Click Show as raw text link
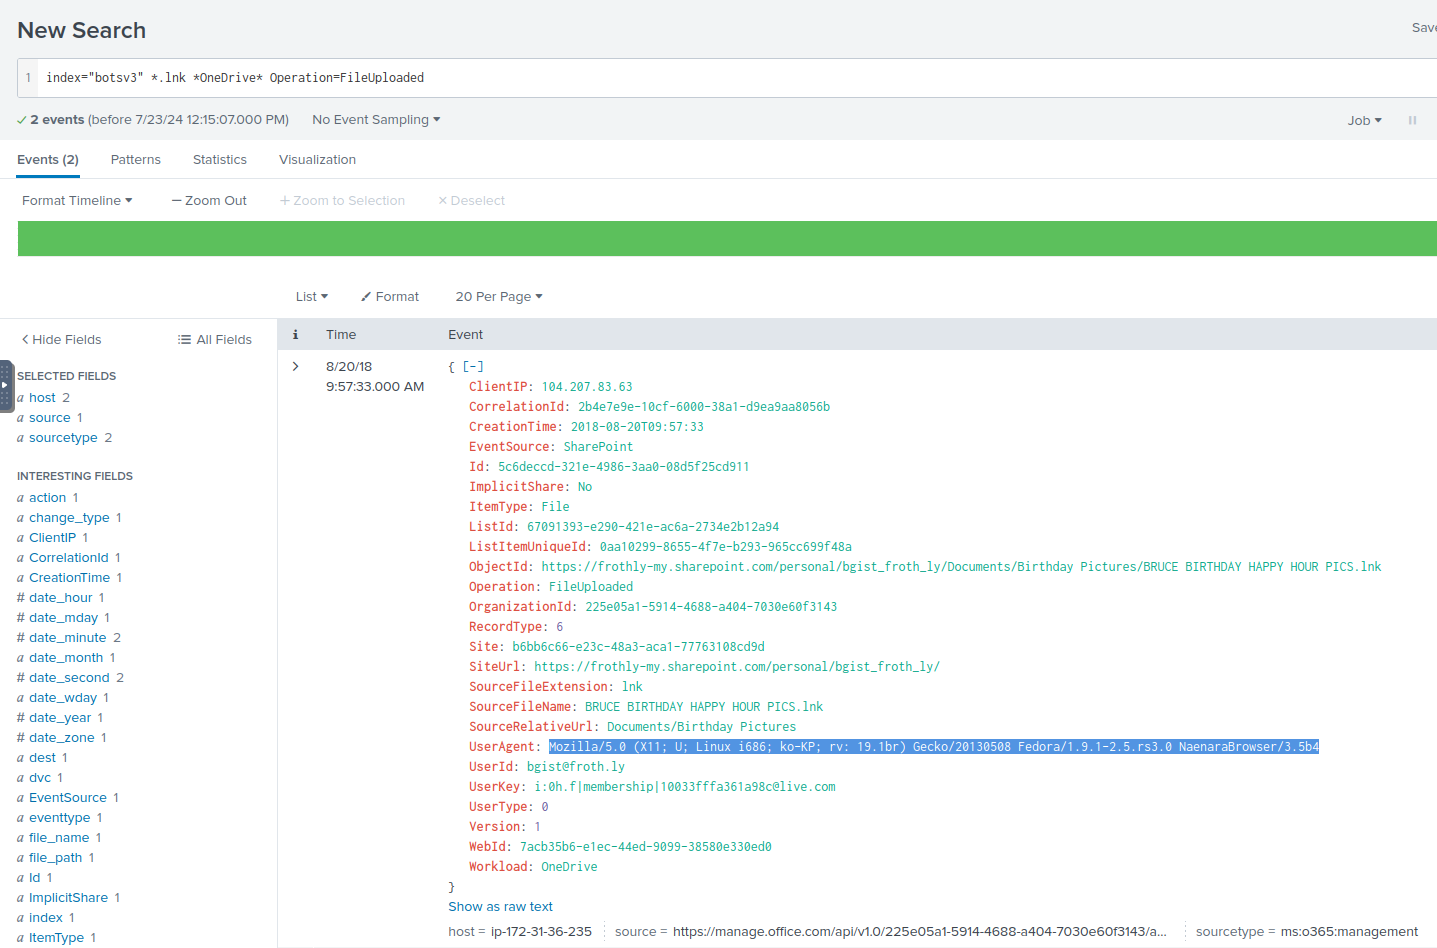Viewport: 1437px width, 948px height. coord(500,907)
